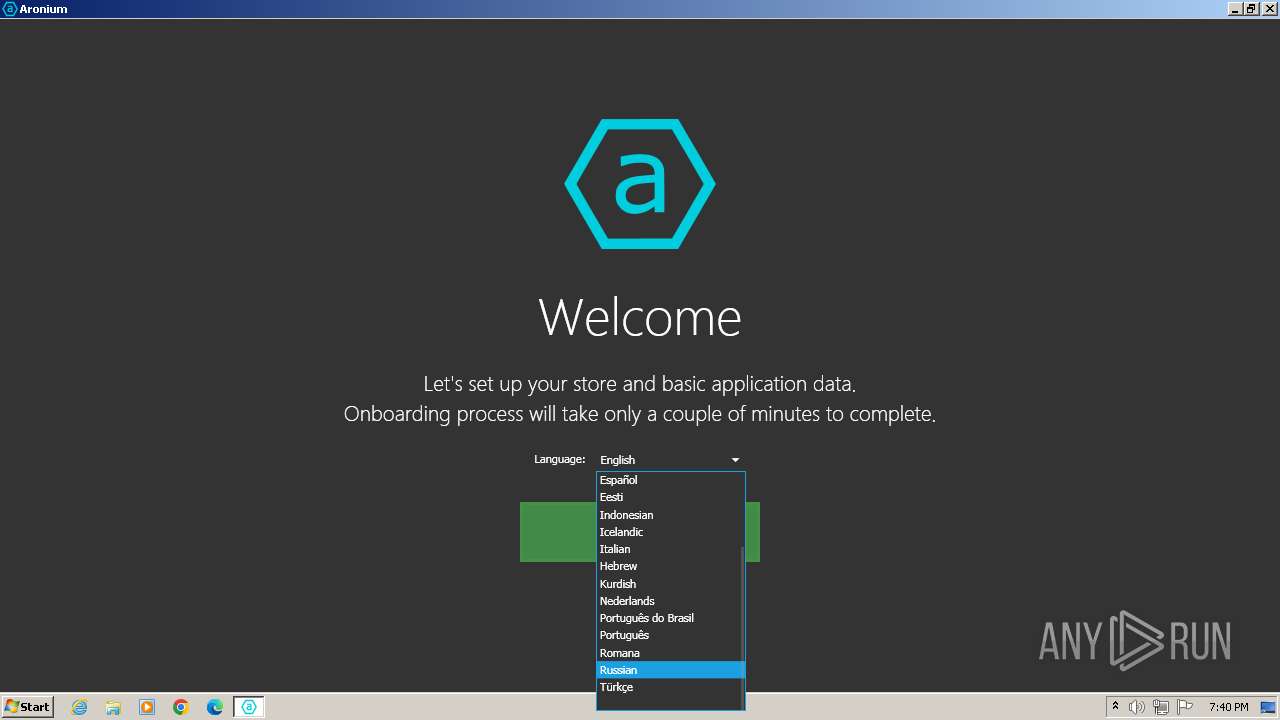The width and height of the screenshot is (1280, 720).
Task: Click the green button behind the list
Action: point(558,532)
